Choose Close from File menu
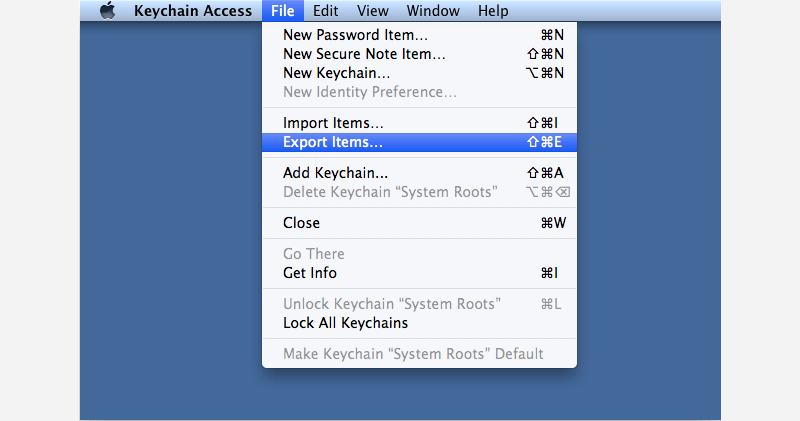Screen dimensions: 800x421 (301, 223)
